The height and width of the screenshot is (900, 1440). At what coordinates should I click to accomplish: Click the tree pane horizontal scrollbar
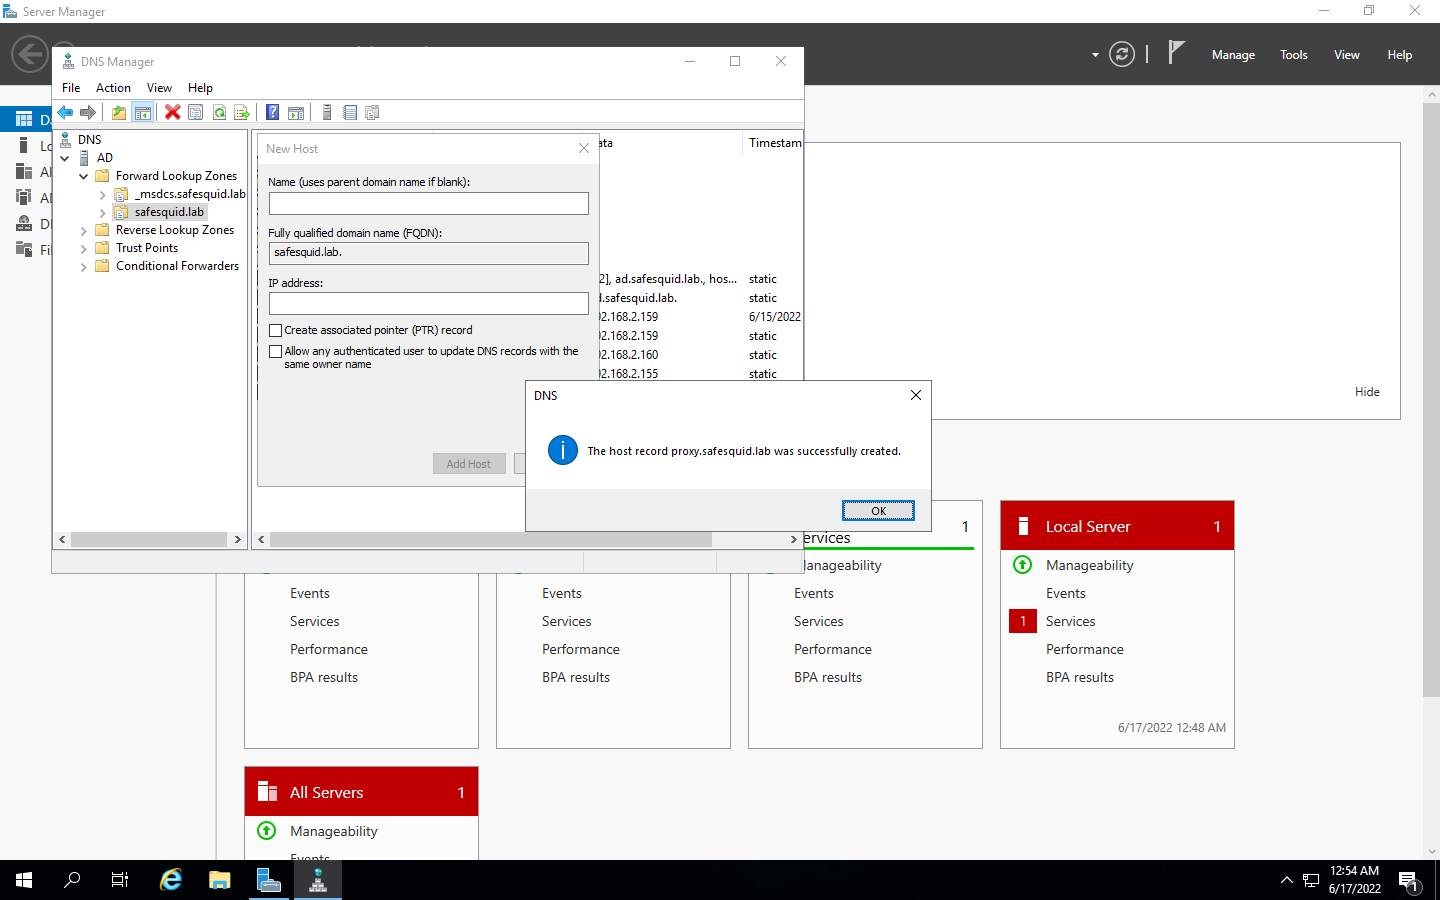click(150, 539)
